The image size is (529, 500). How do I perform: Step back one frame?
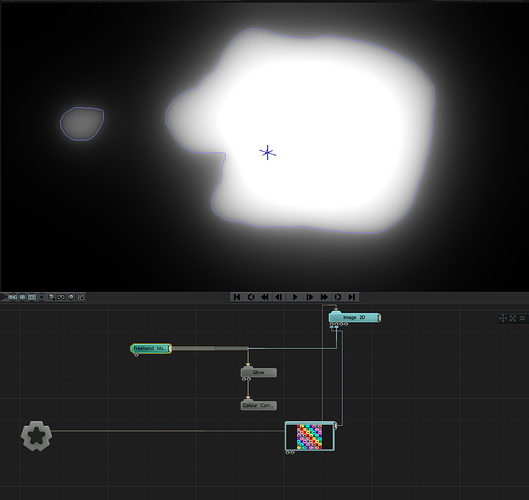[x=279, y=297]
